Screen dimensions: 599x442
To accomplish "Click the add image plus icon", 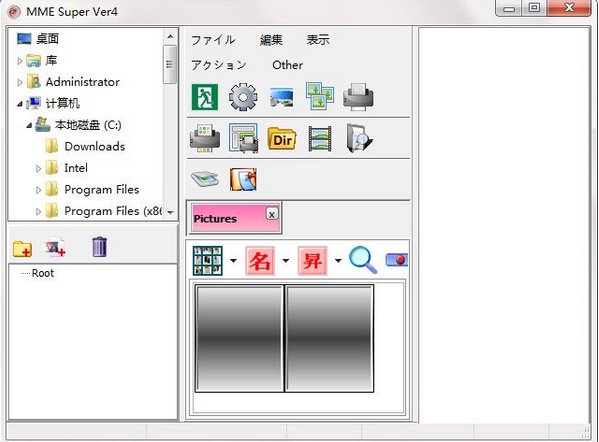I will pyautogui.click(x=55, y=247).
